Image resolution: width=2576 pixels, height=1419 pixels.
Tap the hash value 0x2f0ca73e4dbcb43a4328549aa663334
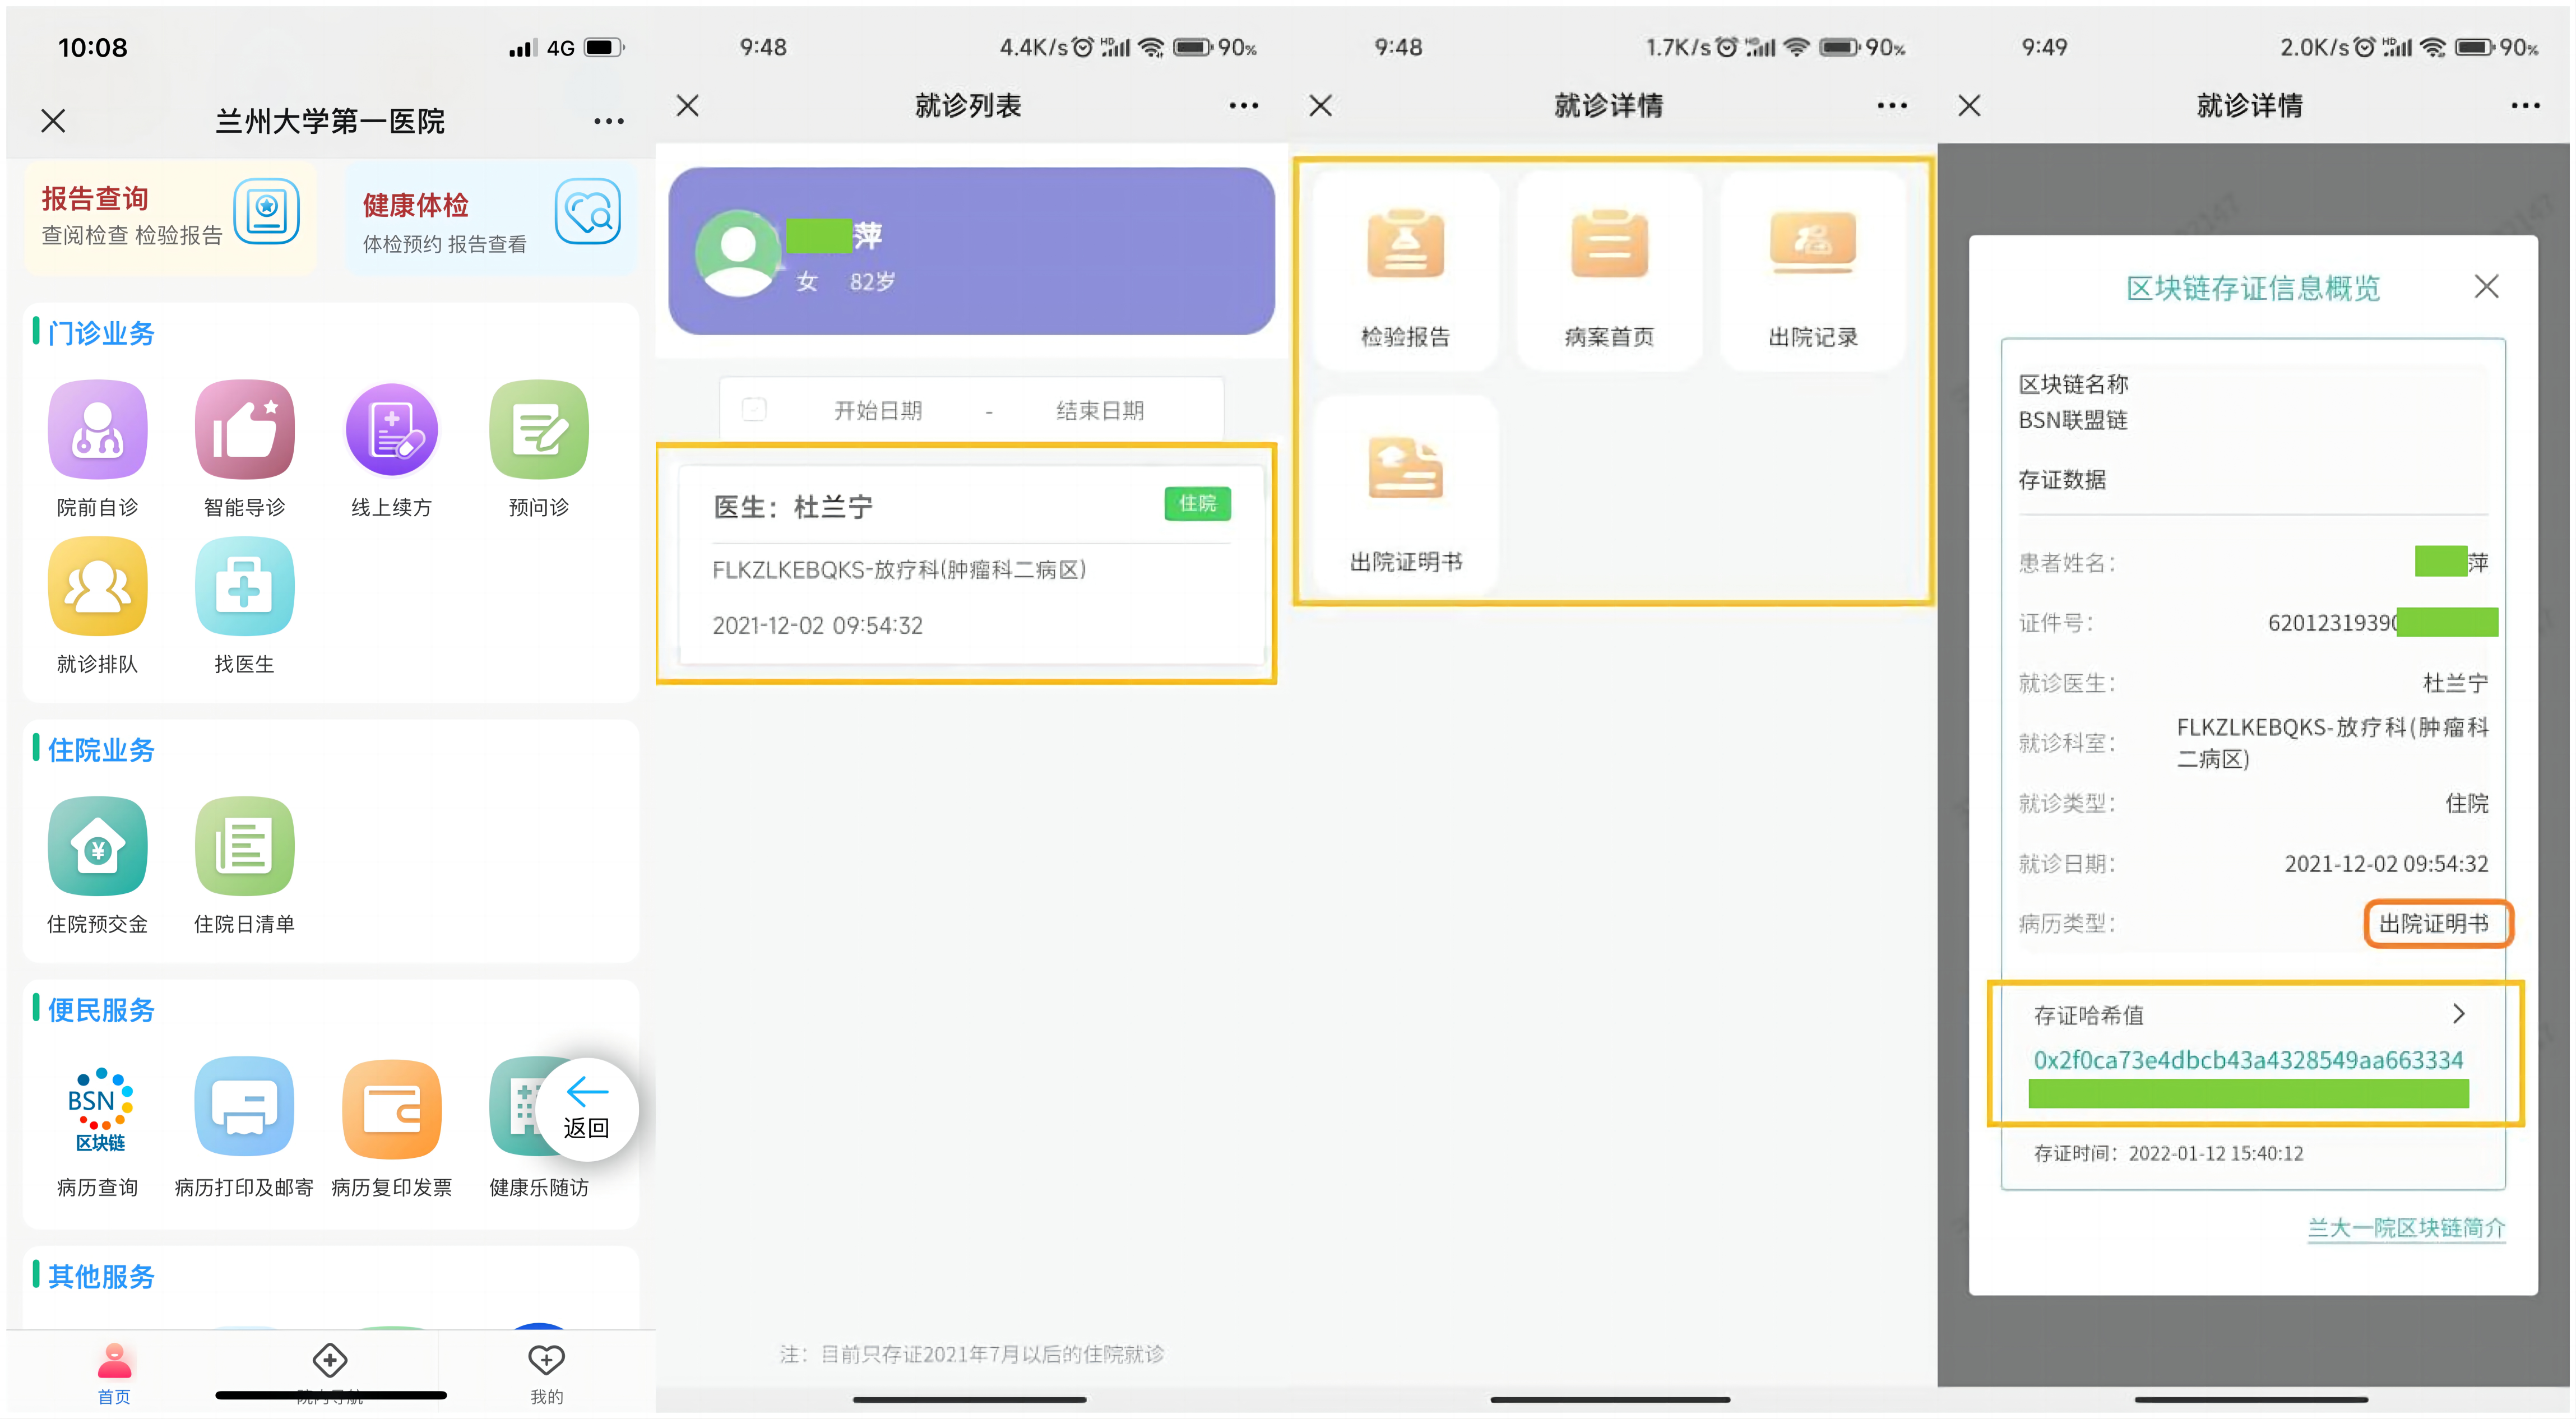[x=2248, y=1060]
